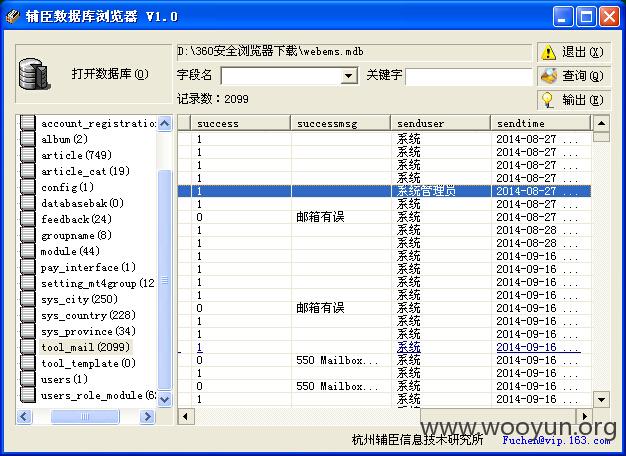Click the lightbulb icon beside 输出
This screenshot has width=626, height=456.
pos(549,99)
